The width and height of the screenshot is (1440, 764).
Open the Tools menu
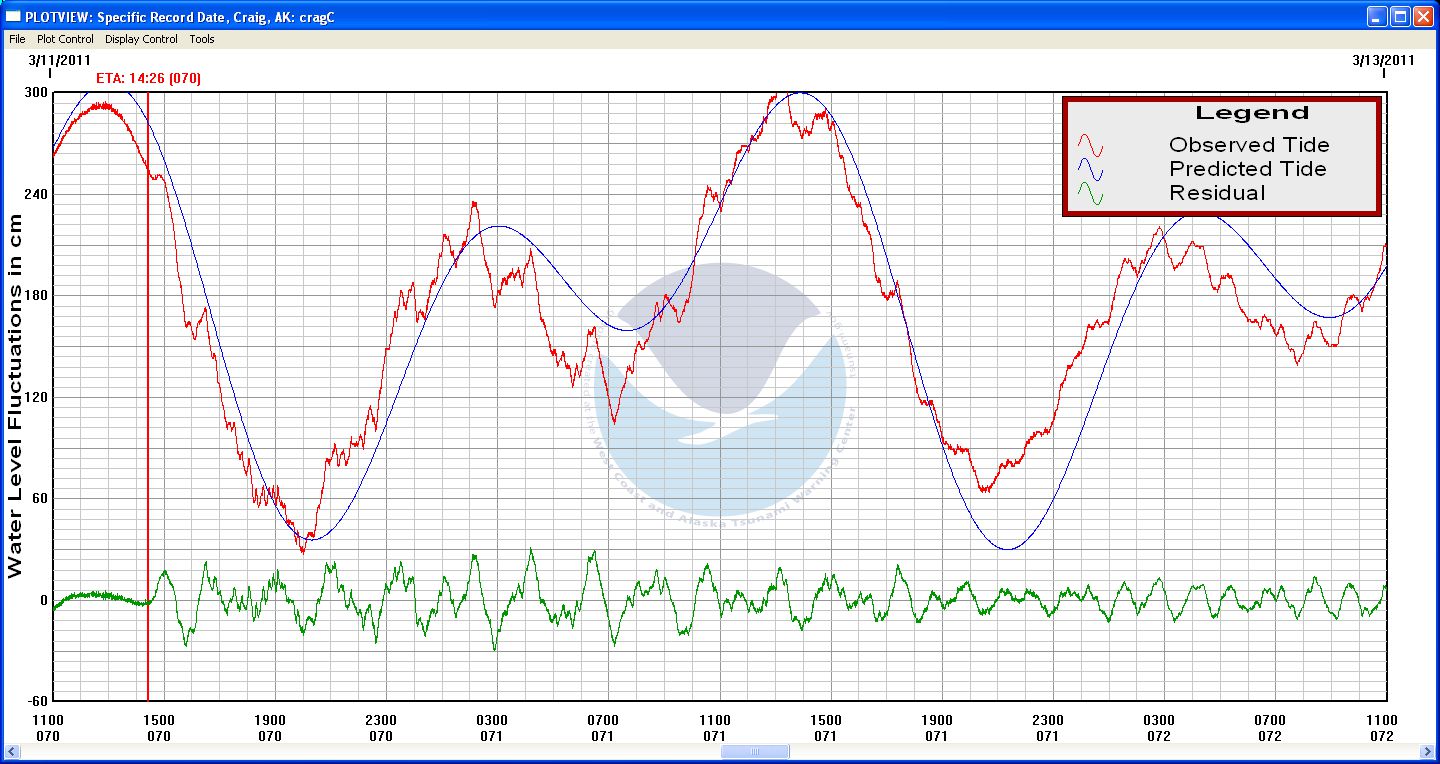[202, 39]
